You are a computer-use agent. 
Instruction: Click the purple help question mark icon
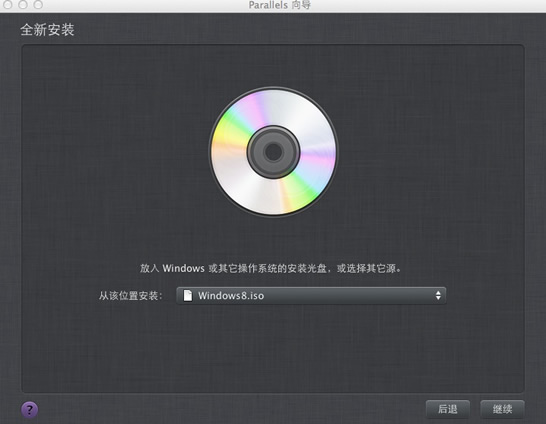point(29,409)
